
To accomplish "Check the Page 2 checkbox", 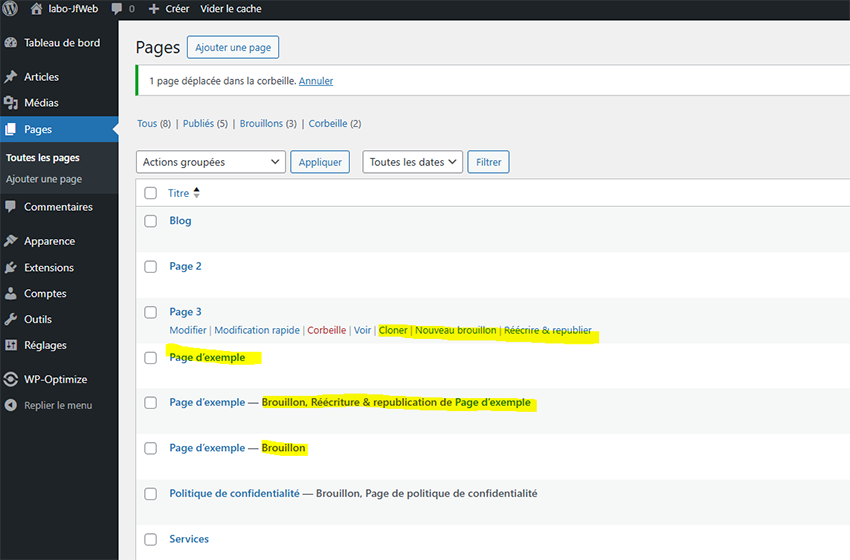I will (151, 267).
